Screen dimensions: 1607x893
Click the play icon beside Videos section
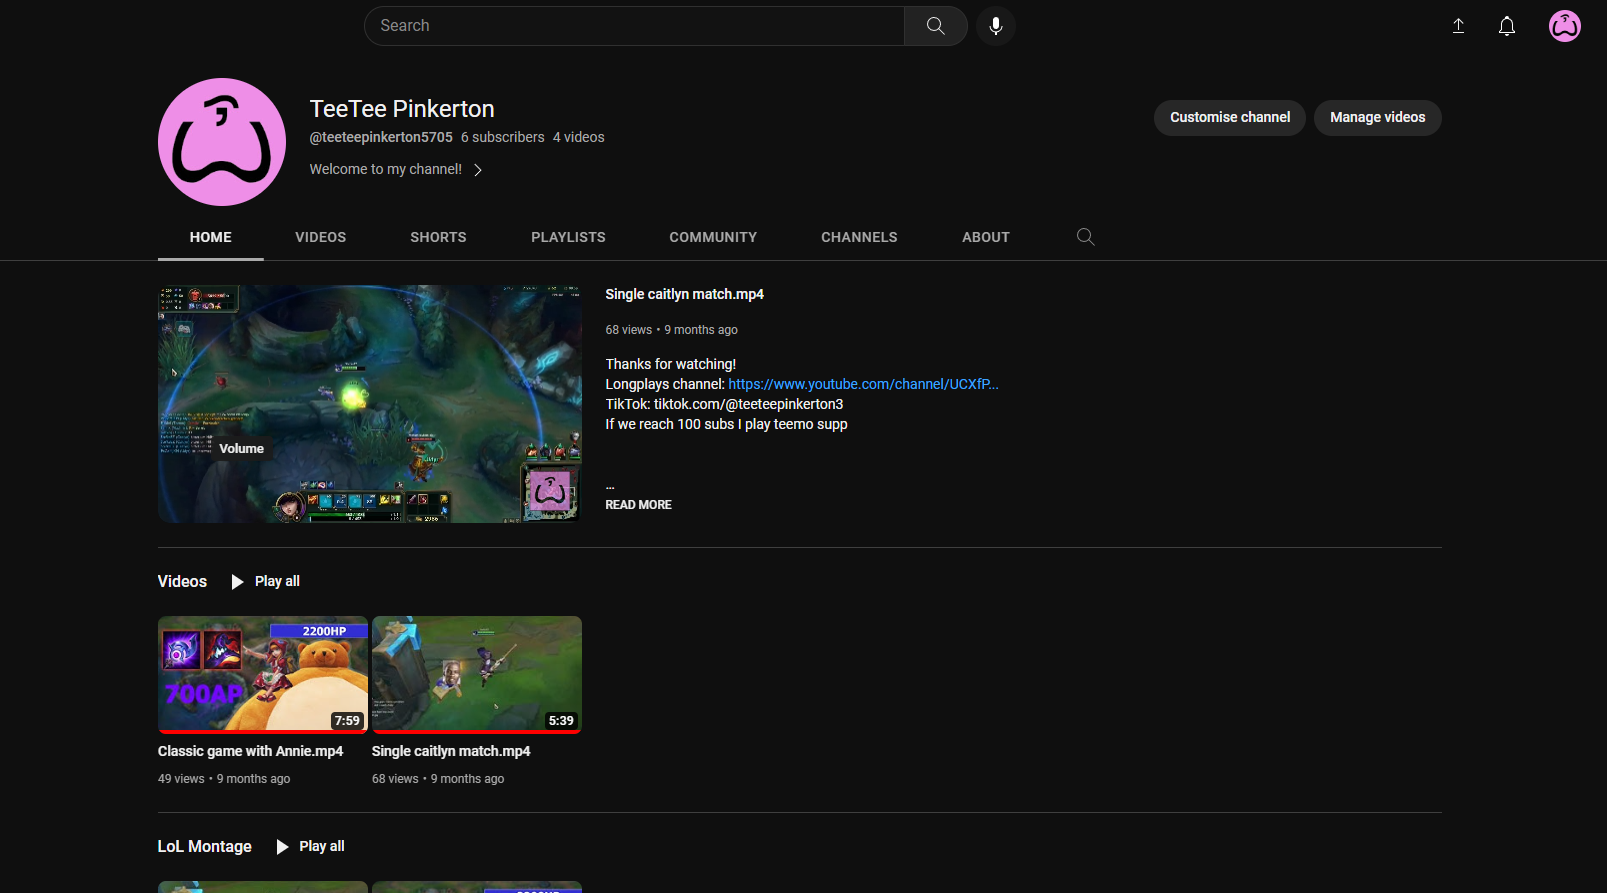coord(237,582)
